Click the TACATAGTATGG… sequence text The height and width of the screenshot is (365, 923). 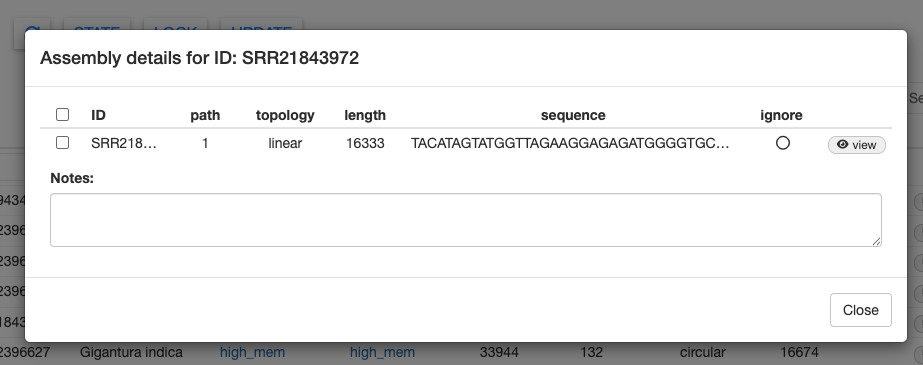570,143
